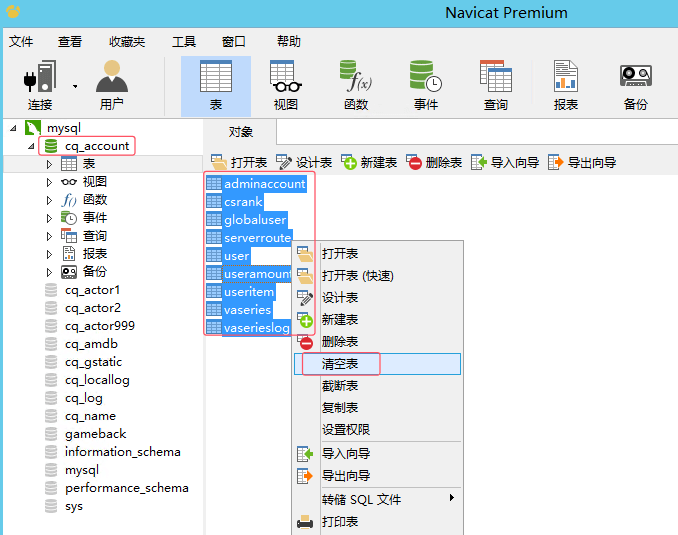
Task: Select the gameback database
Action: tap(86, 434)
